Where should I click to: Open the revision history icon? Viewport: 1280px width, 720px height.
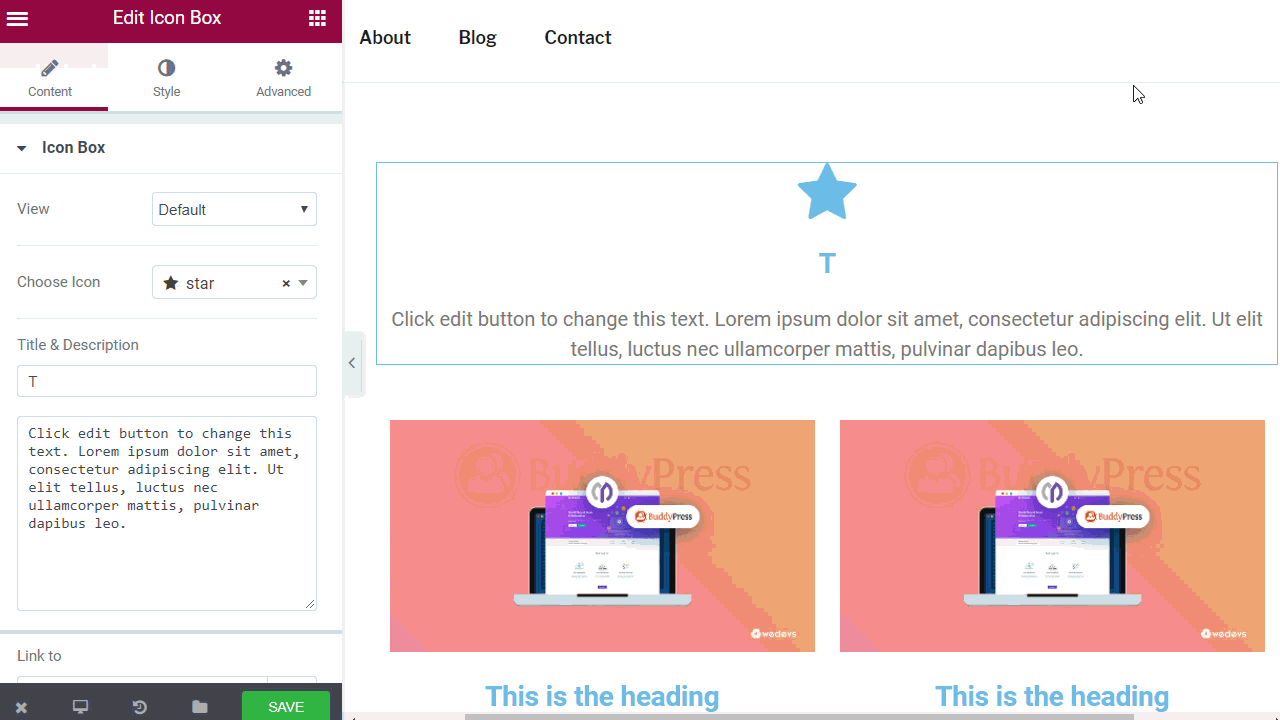140,707
